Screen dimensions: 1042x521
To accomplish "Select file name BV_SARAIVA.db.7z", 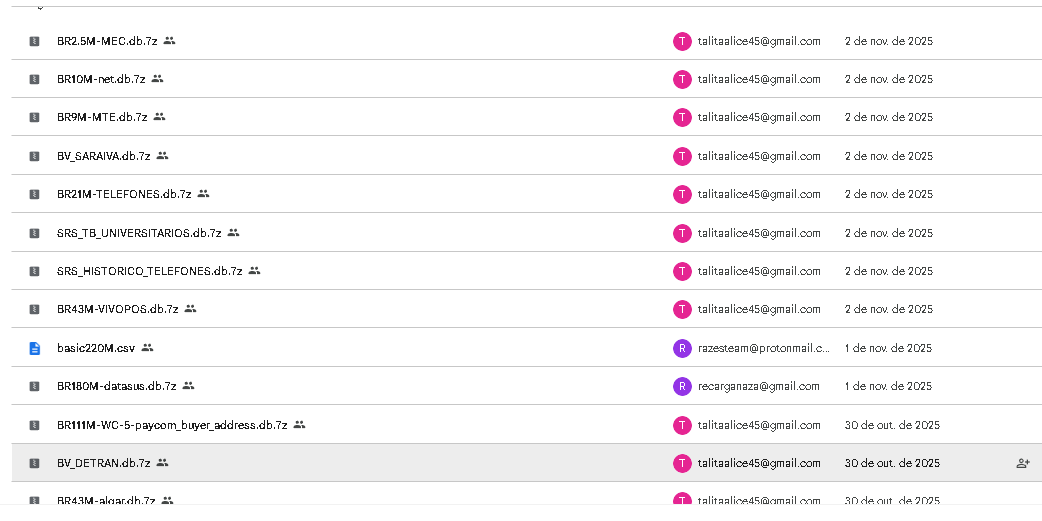I will (x=104, y=156).
